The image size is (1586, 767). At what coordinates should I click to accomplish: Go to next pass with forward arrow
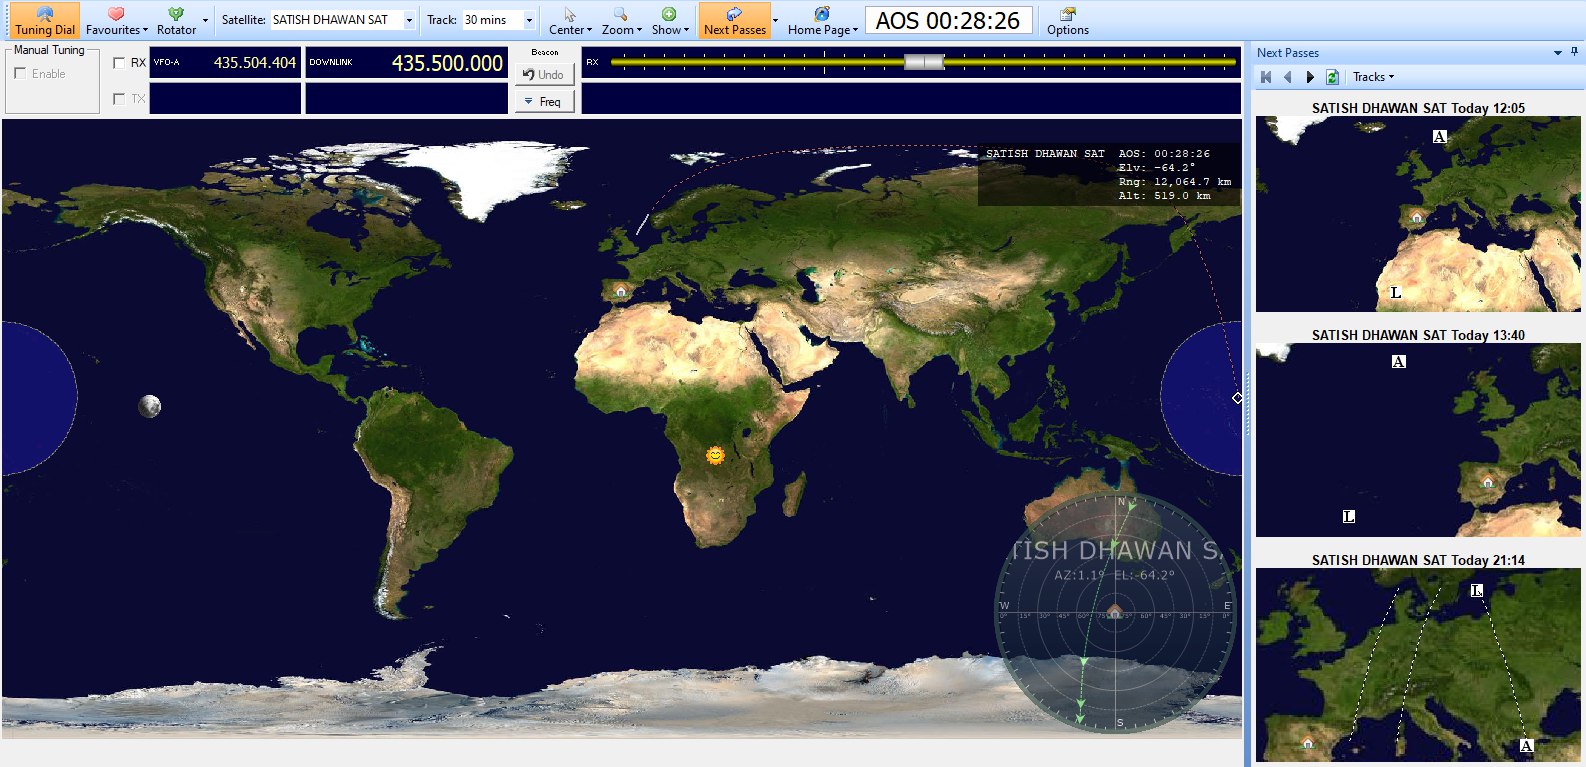1310,77
